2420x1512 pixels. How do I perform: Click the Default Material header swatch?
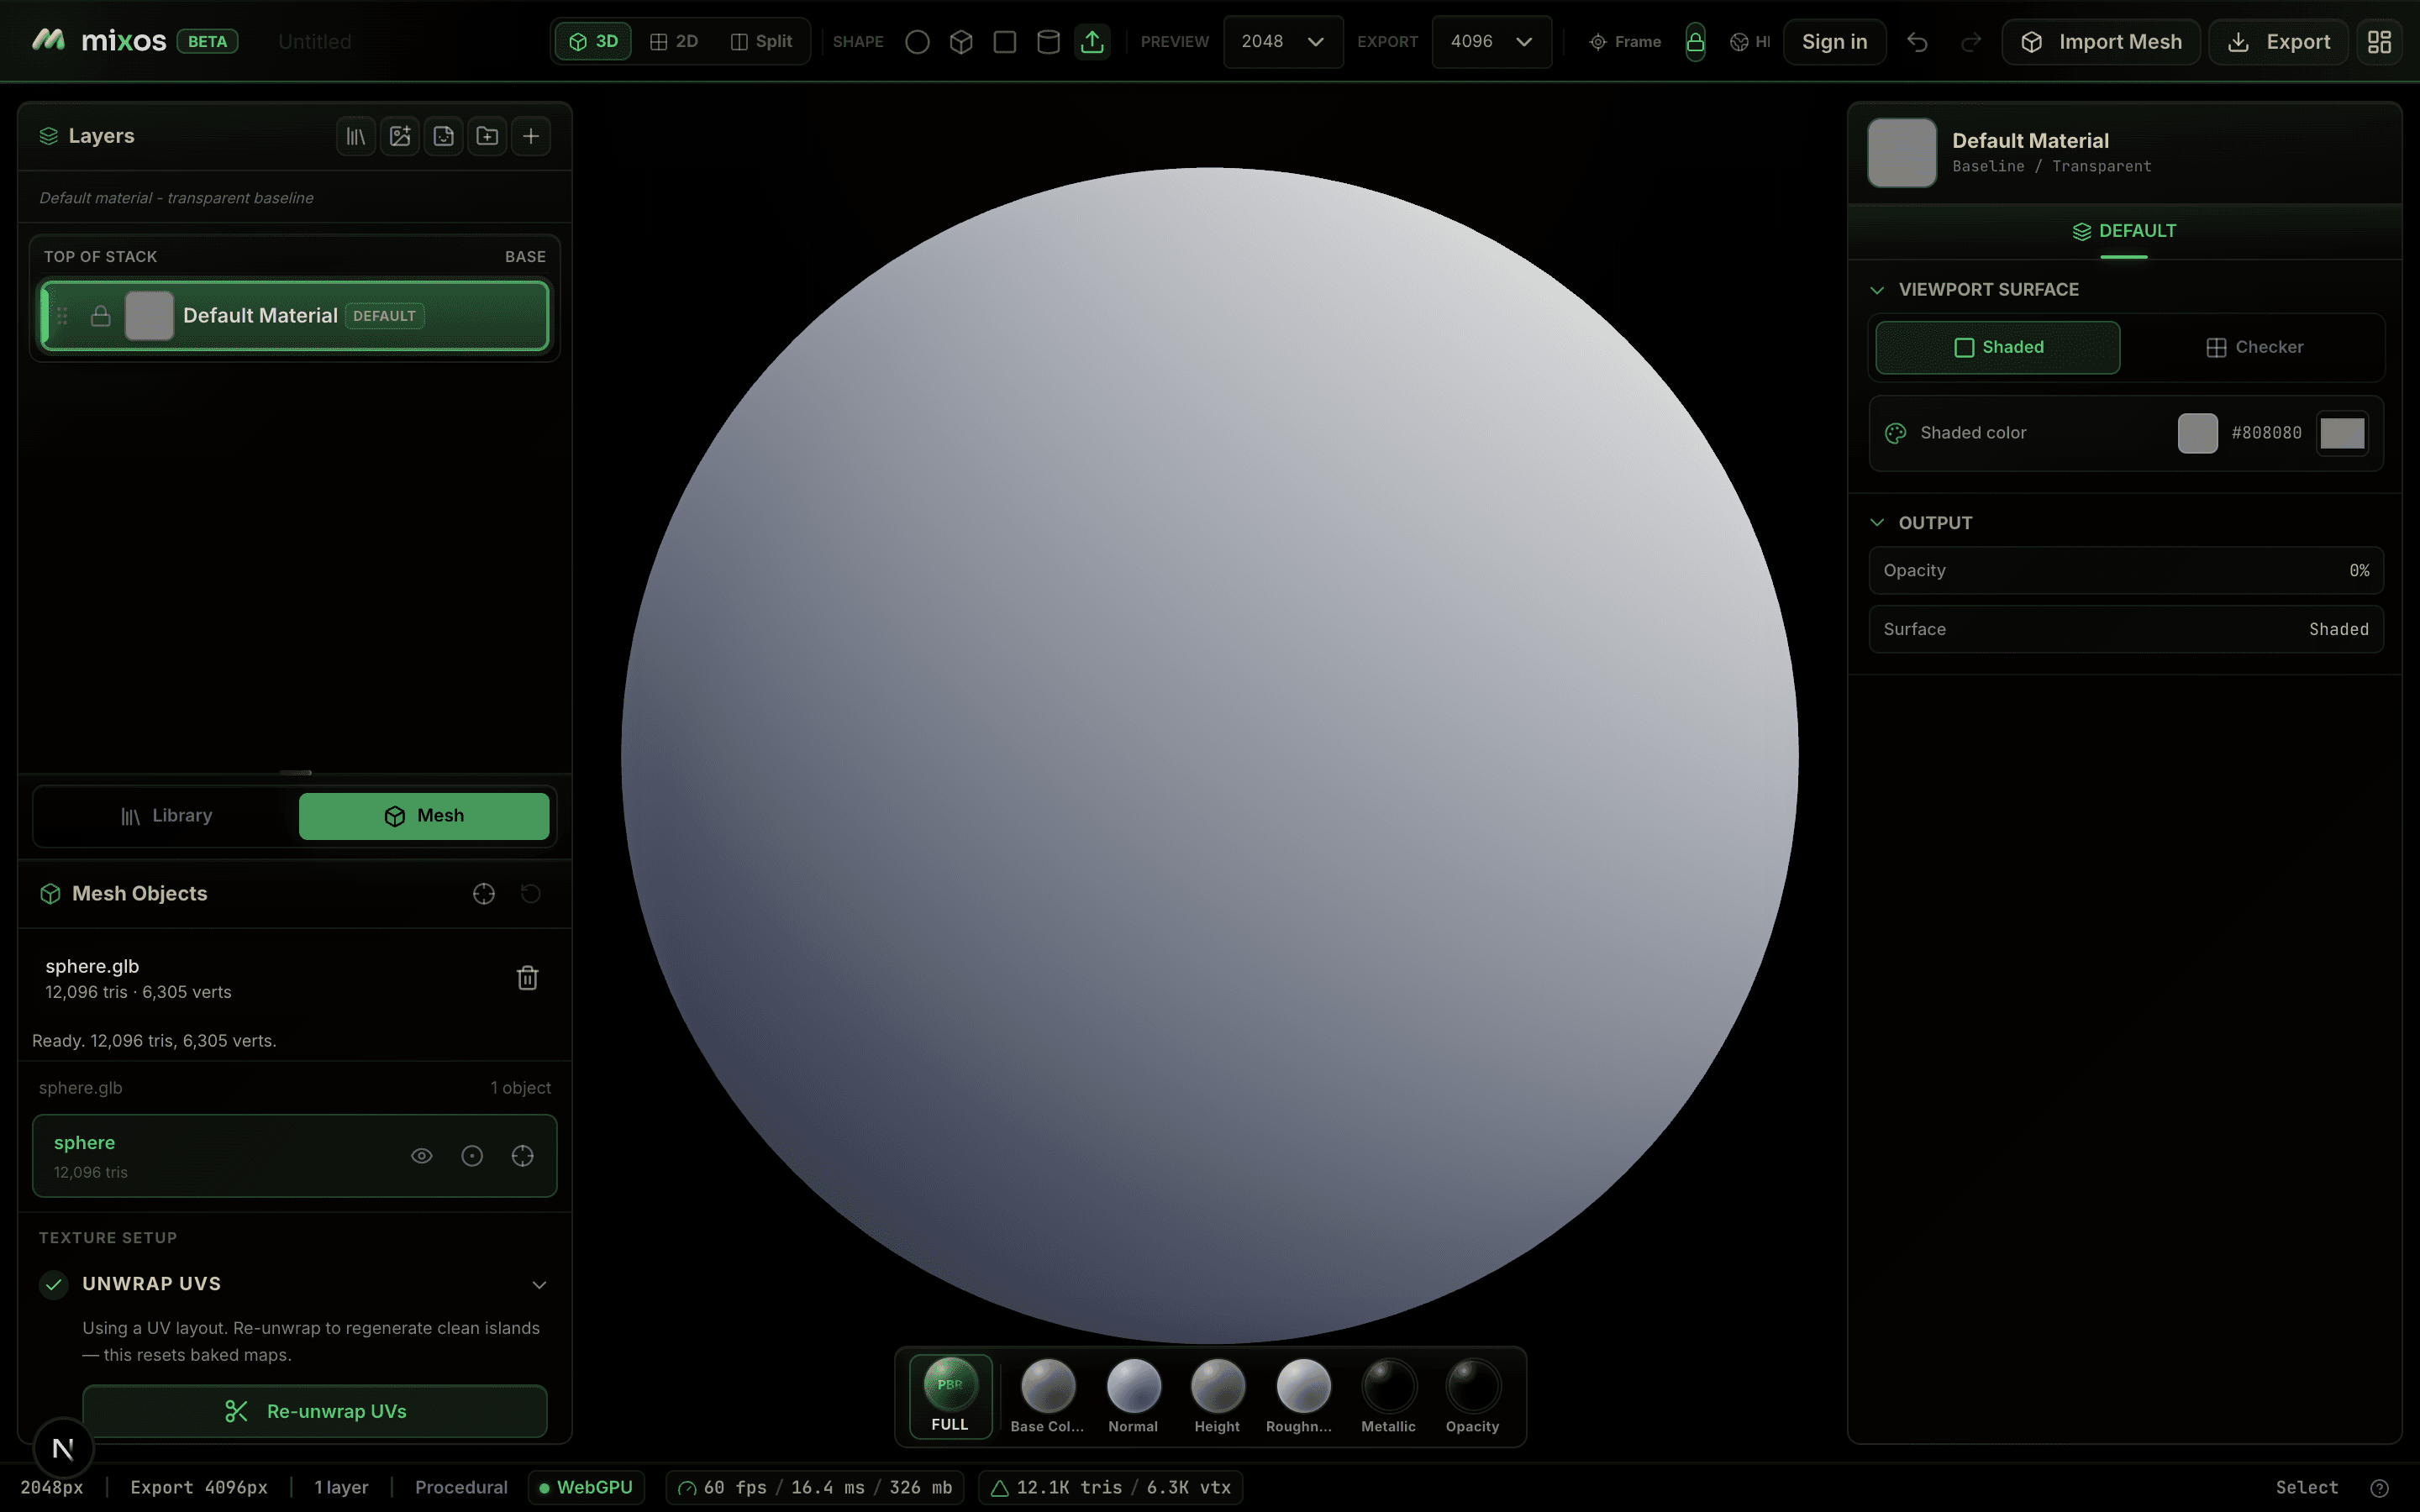(1902, 152)
